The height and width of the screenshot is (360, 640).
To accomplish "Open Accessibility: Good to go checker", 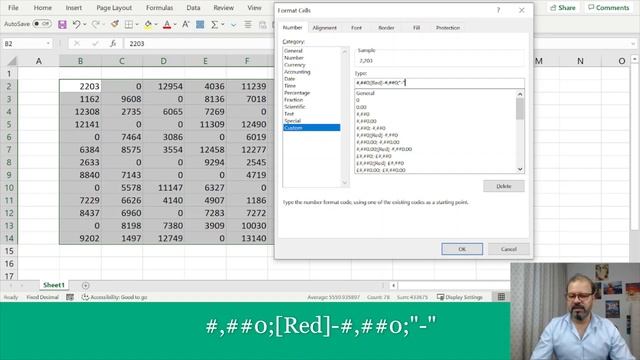I will point(114,297).
